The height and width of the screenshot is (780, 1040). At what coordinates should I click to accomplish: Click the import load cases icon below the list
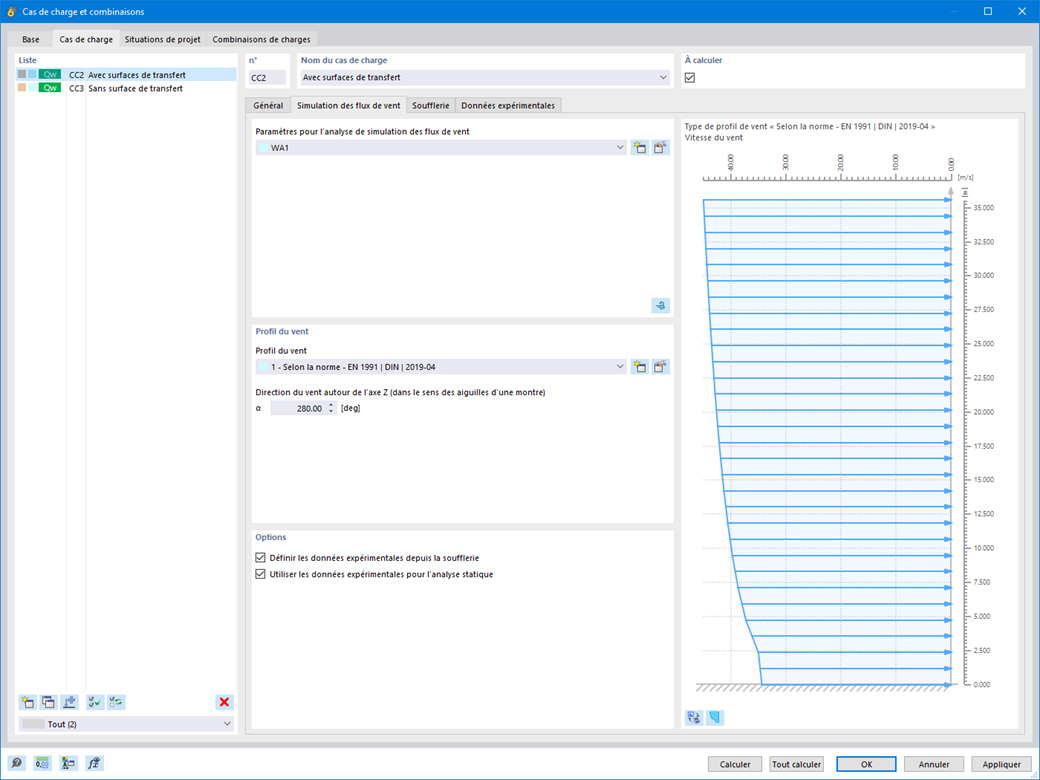point(69,702)
